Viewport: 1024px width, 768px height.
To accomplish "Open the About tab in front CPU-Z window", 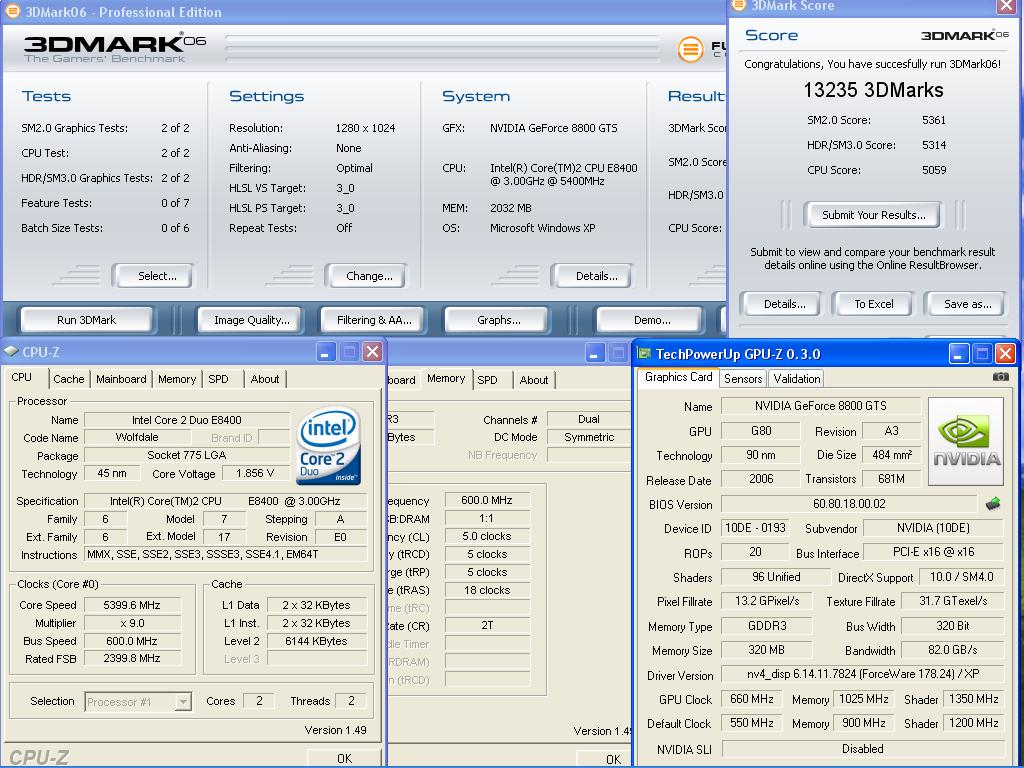I will pos(264,379).
